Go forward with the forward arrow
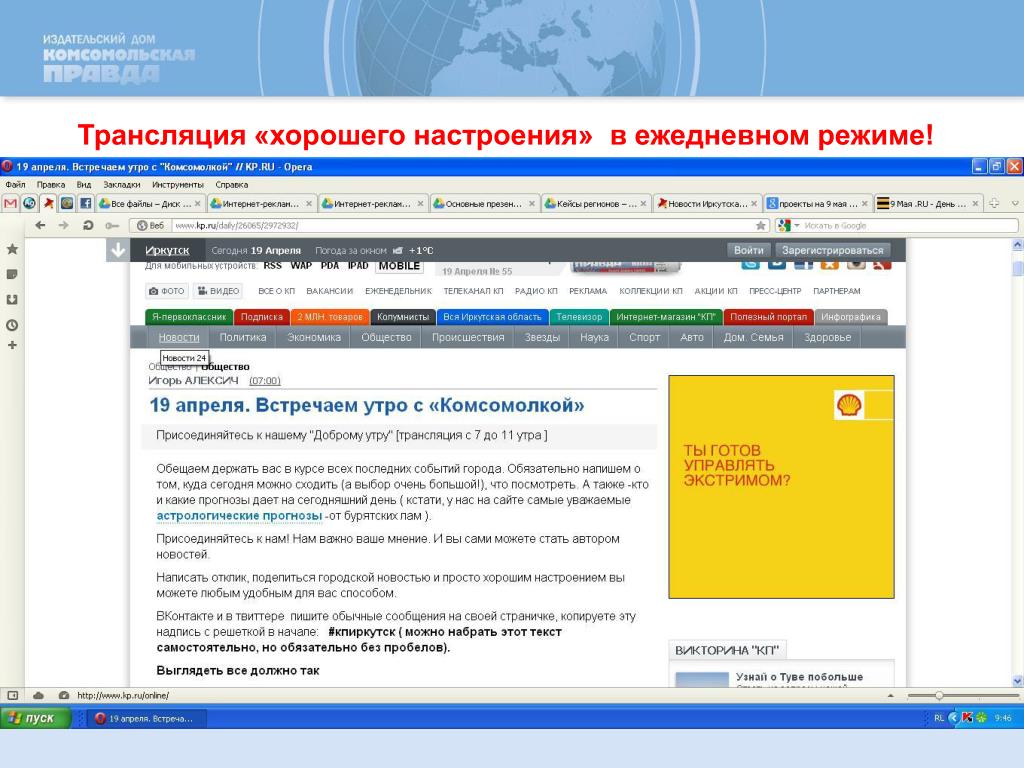The image size is (1024, 768). click(63, 225)
